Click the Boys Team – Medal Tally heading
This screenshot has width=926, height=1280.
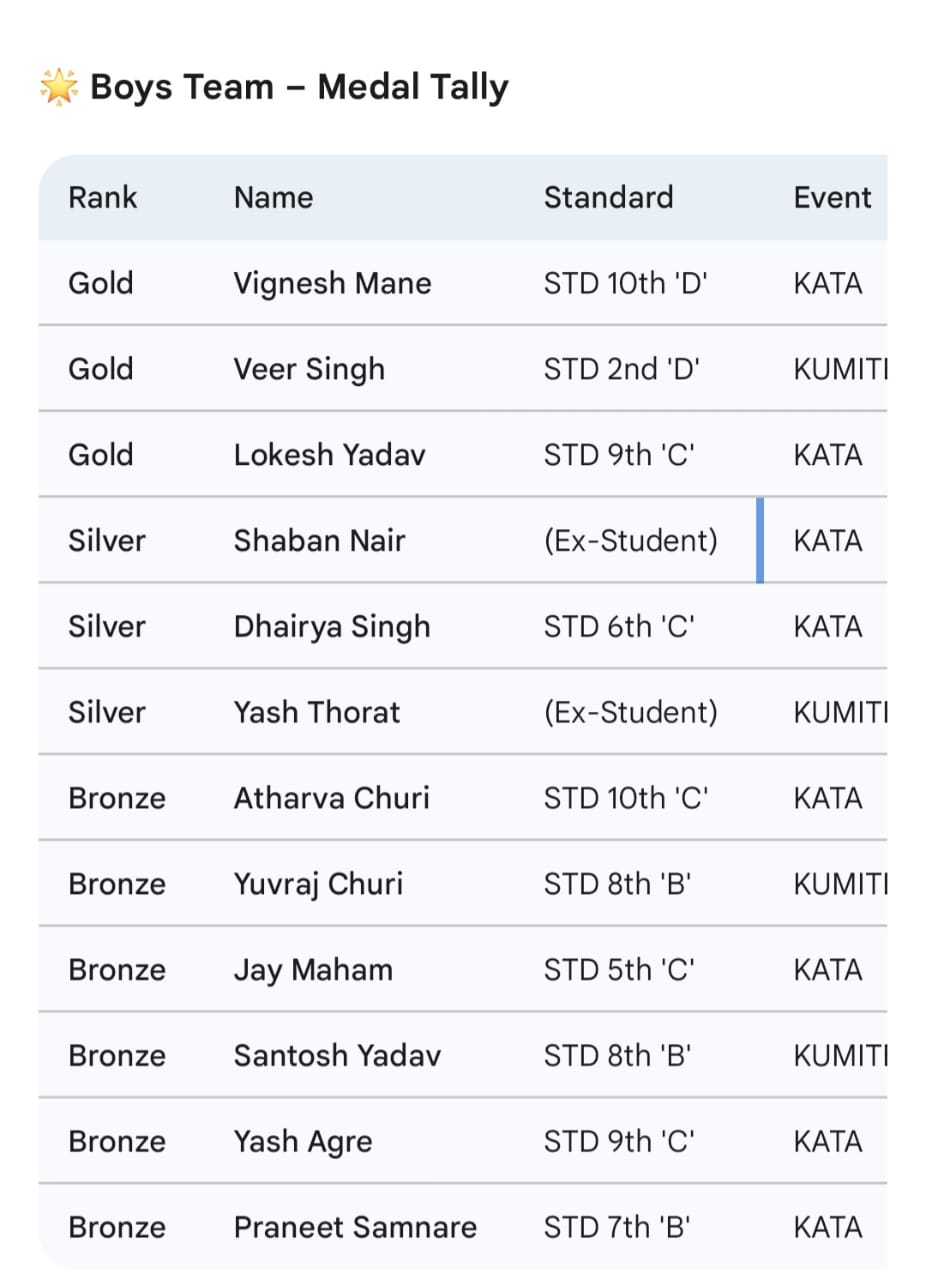(x=298, y=88)
